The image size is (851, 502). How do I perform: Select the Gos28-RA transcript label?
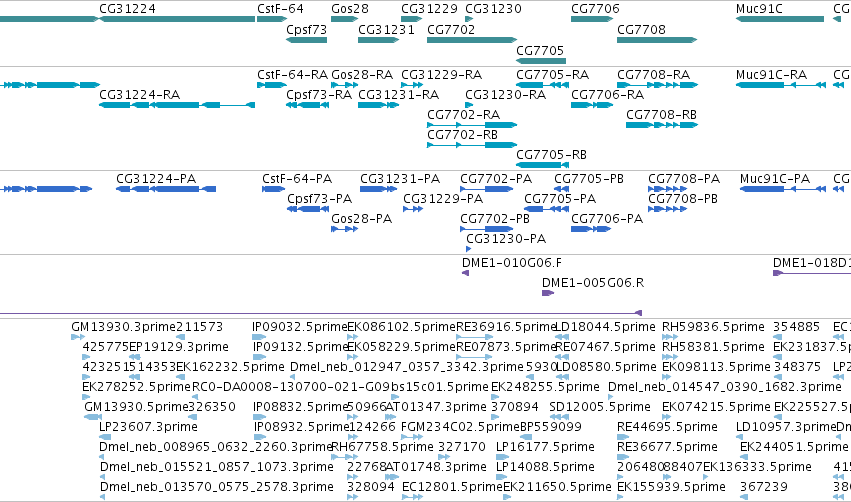point(361,74)
